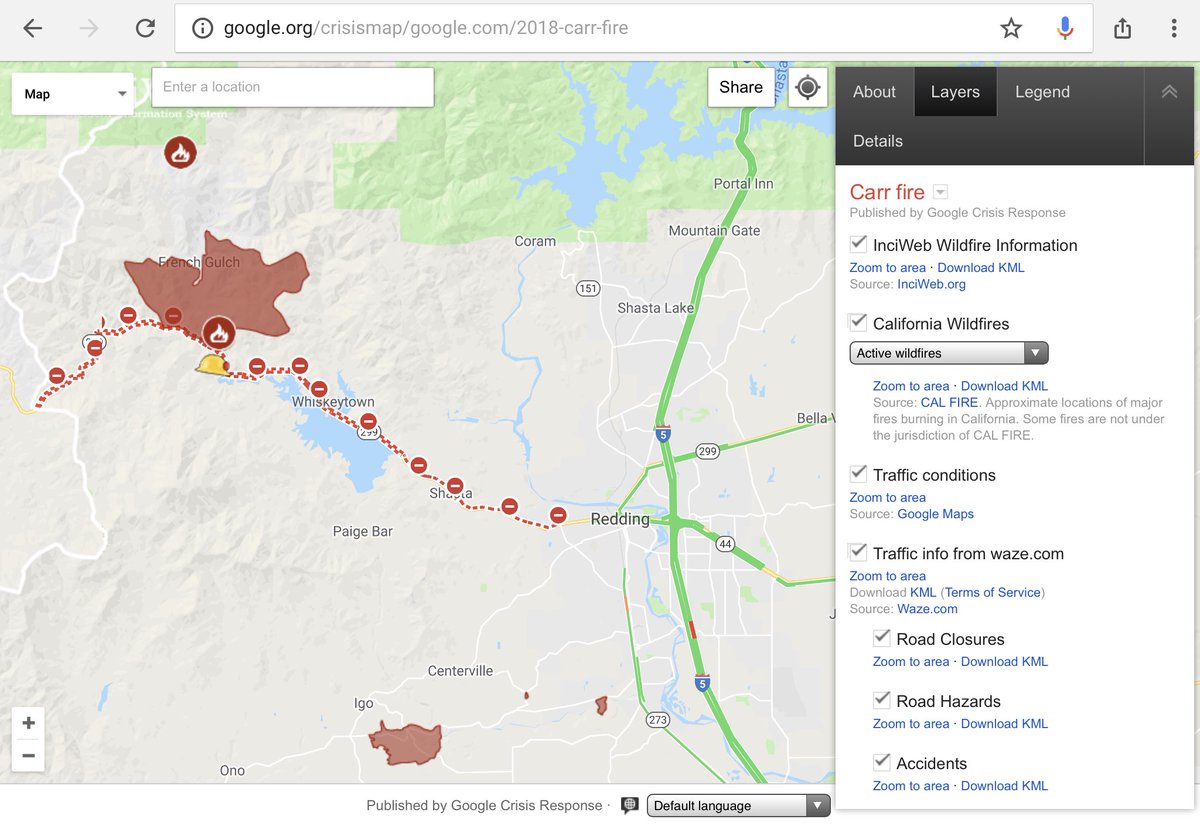1200x826 pixels.
Task: Download KML for Road Closures
Action: tap(1004, 661)
